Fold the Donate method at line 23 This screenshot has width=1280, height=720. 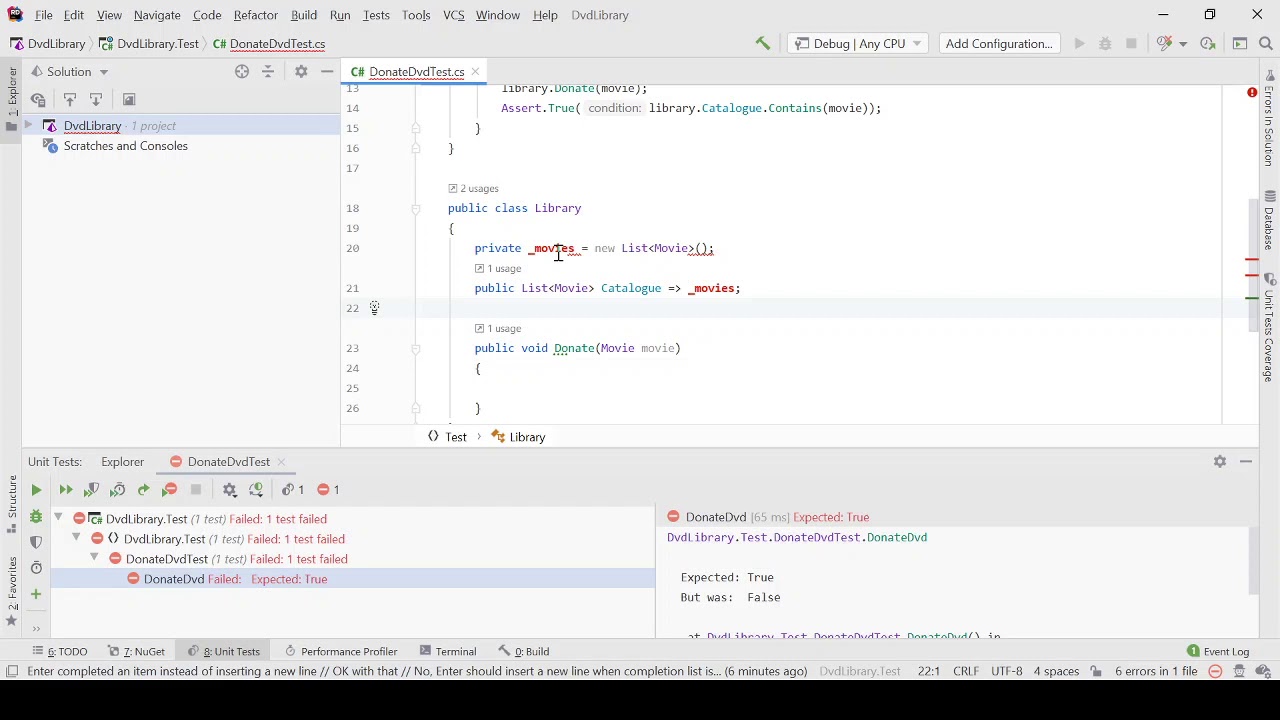pyautogui.click(x=416, y=348)
